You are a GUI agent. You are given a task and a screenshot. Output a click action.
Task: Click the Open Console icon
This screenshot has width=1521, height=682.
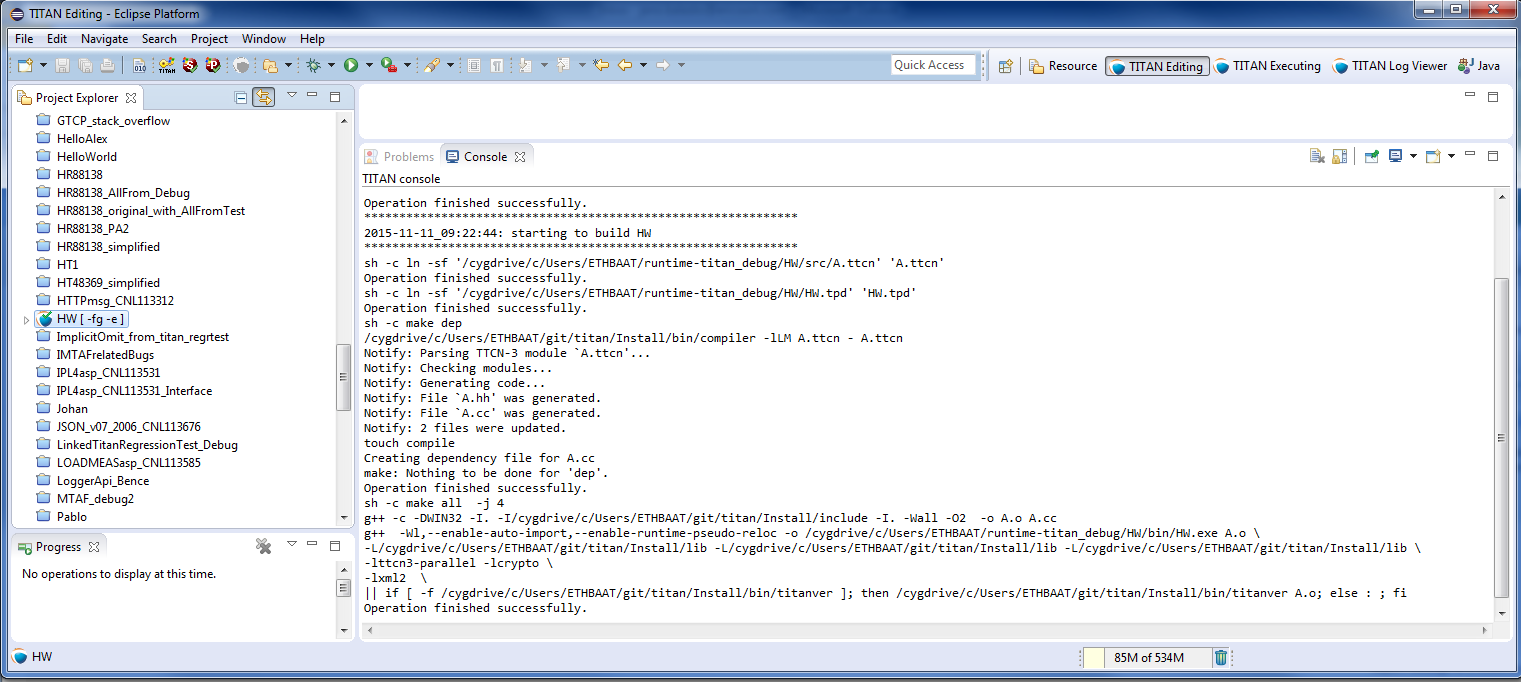(1432, 156)
